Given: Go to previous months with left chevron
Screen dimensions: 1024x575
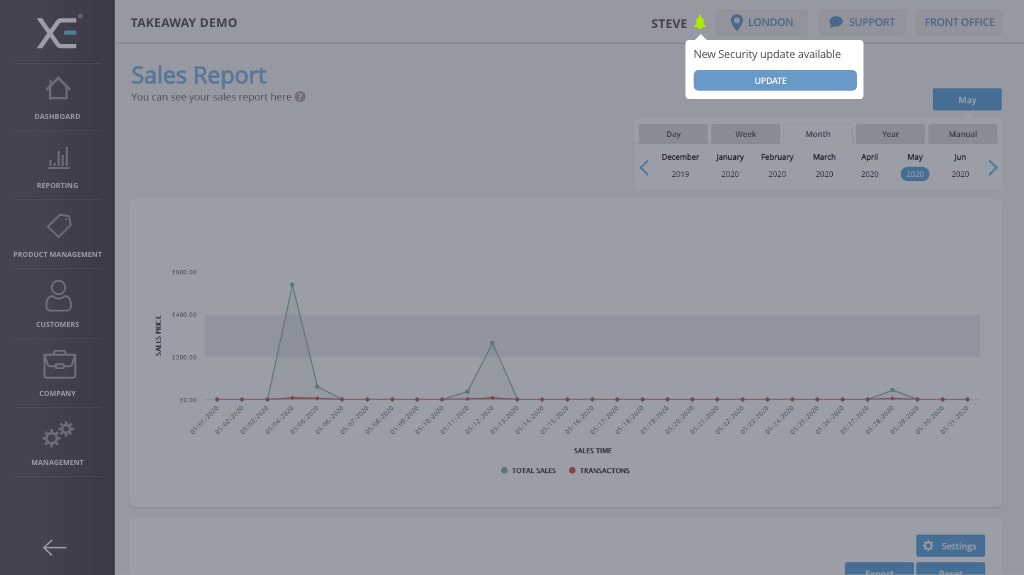Looking at the screenshot, I should (644, 168).
